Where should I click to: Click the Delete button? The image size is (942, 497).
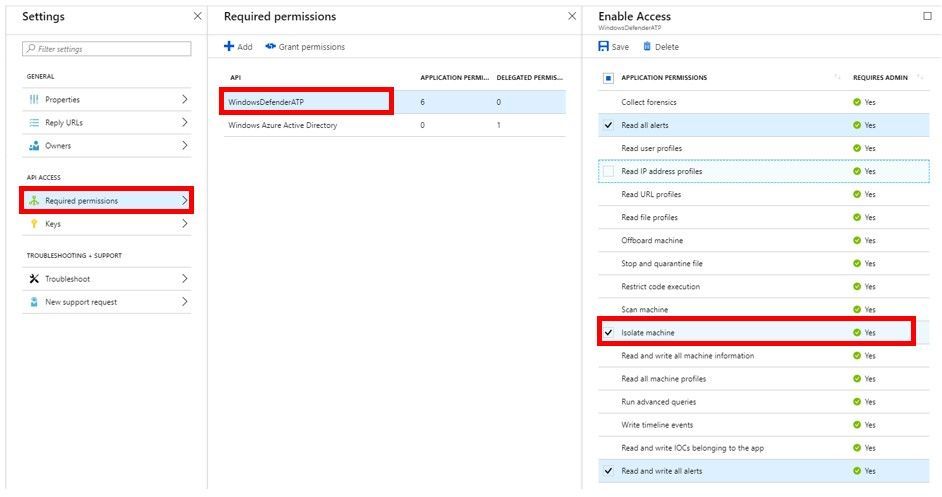(x=661, y=47)
